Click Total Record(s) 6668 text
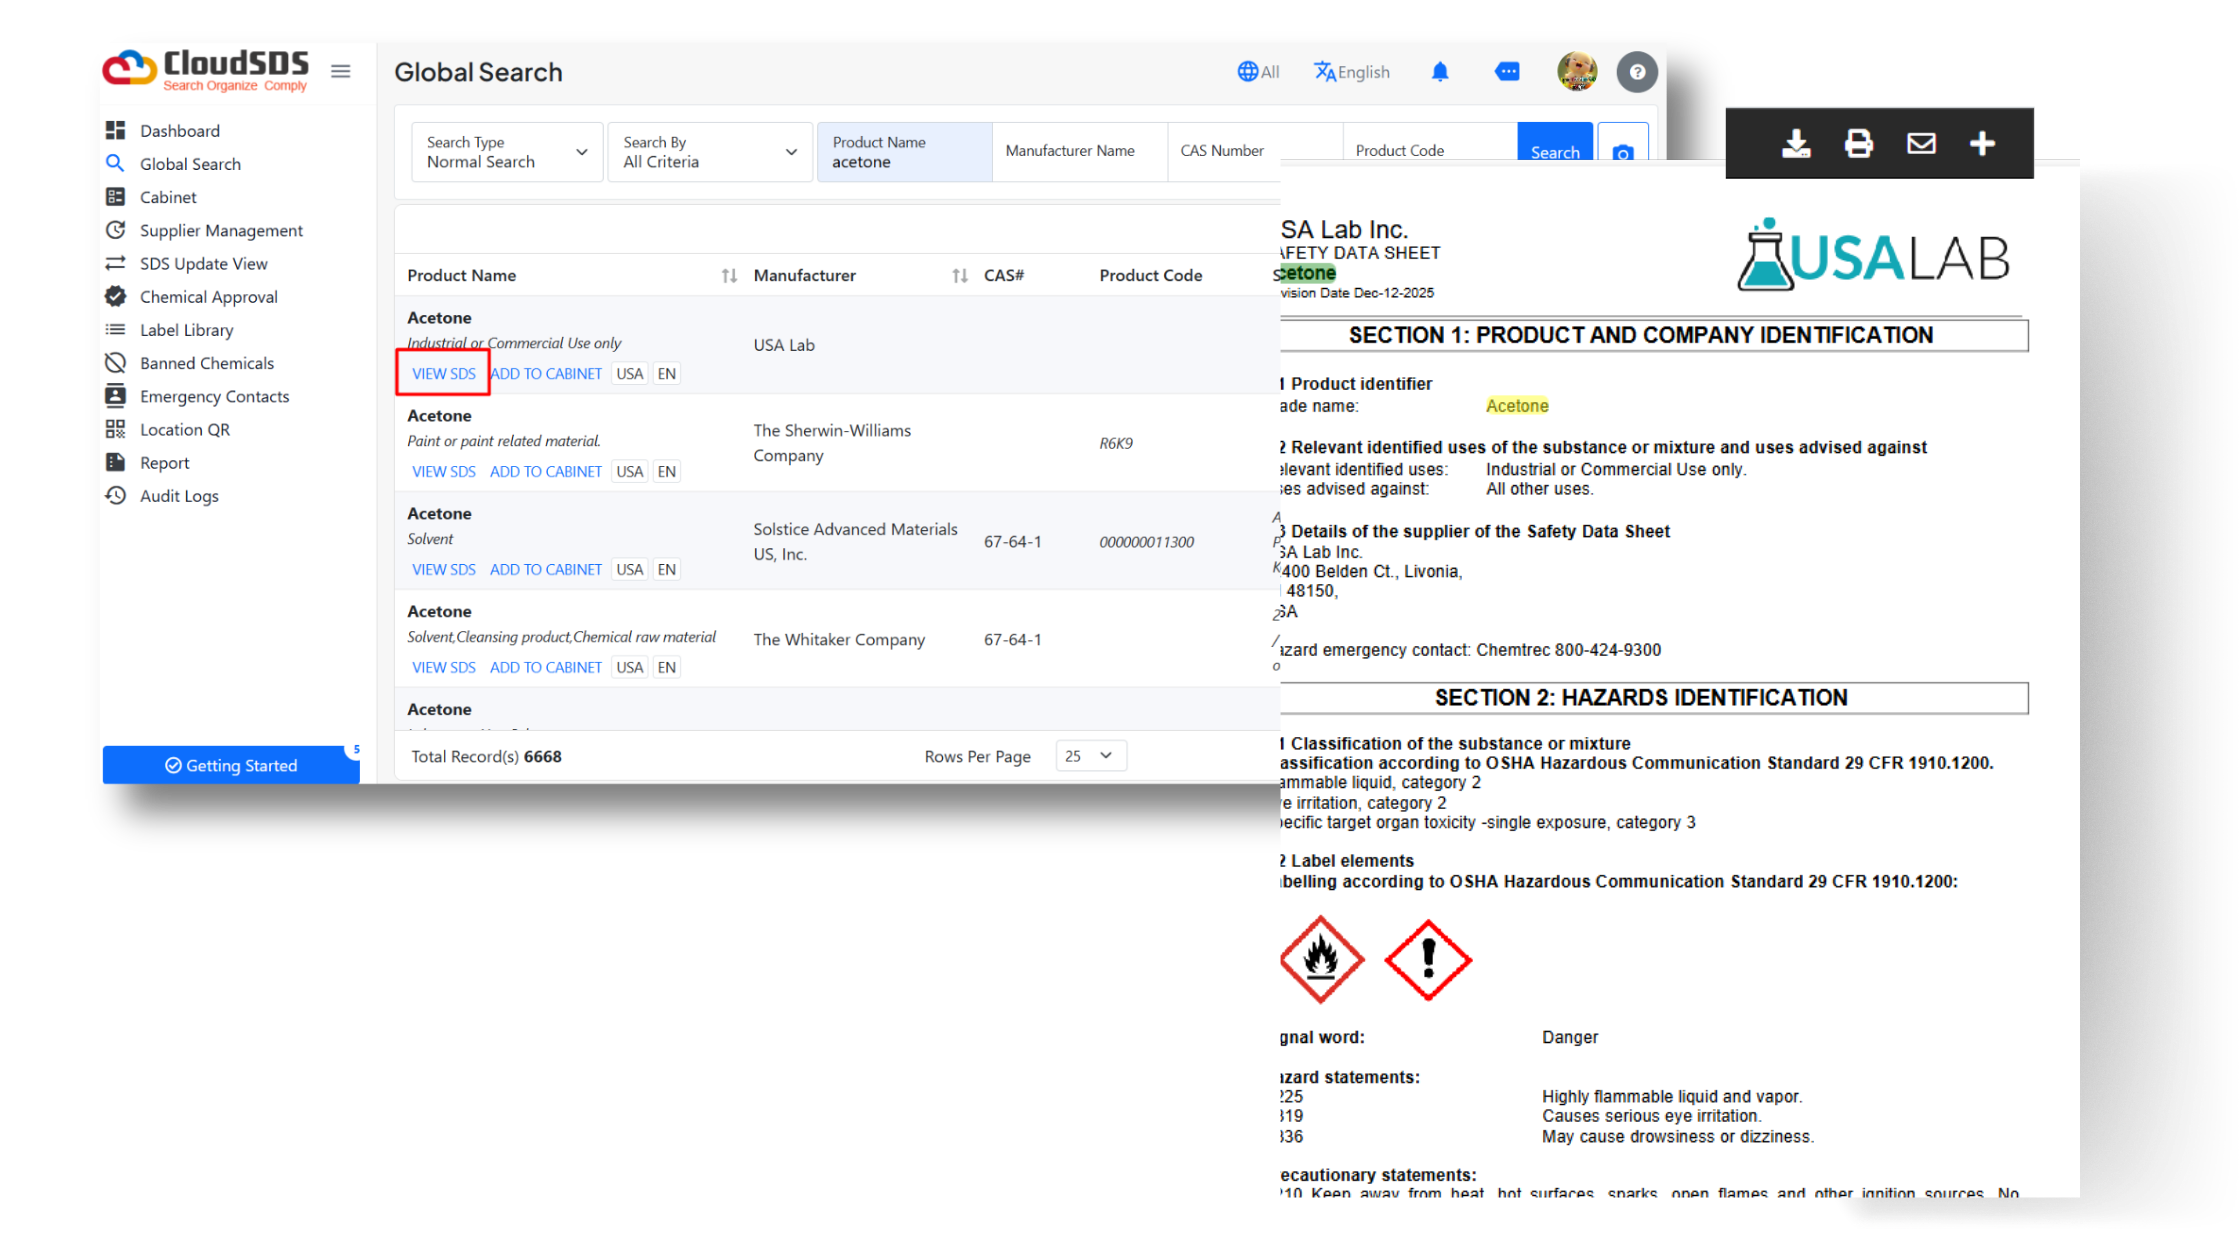The image size is (2240, 1260). coord(486,756)
